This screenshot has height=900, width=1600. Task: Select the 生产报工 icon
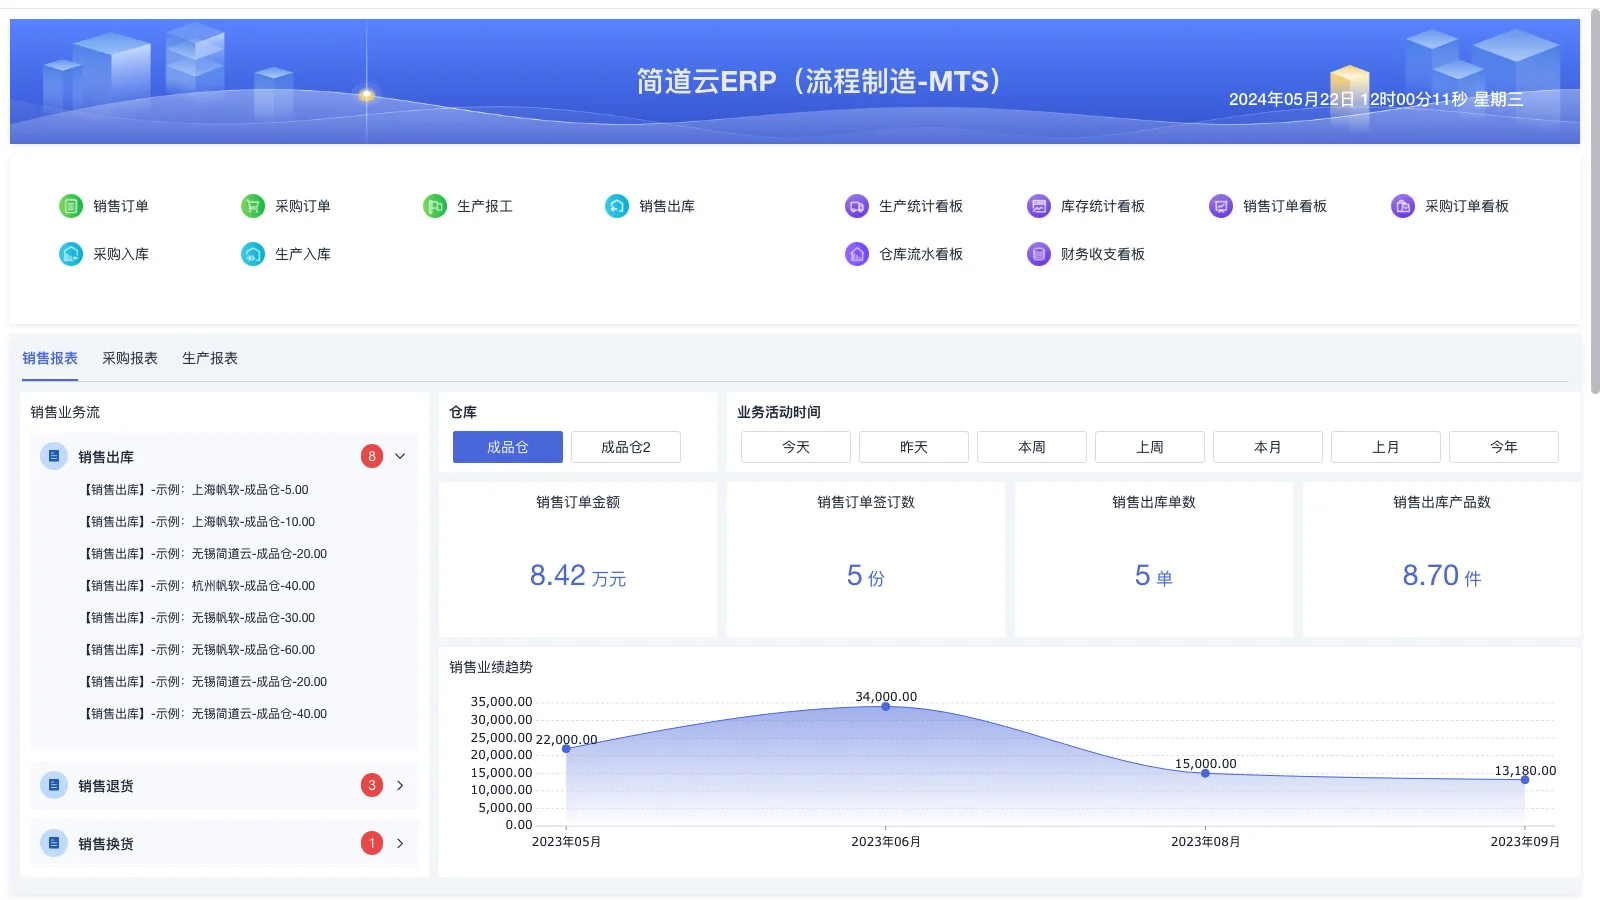click(434, 206)
